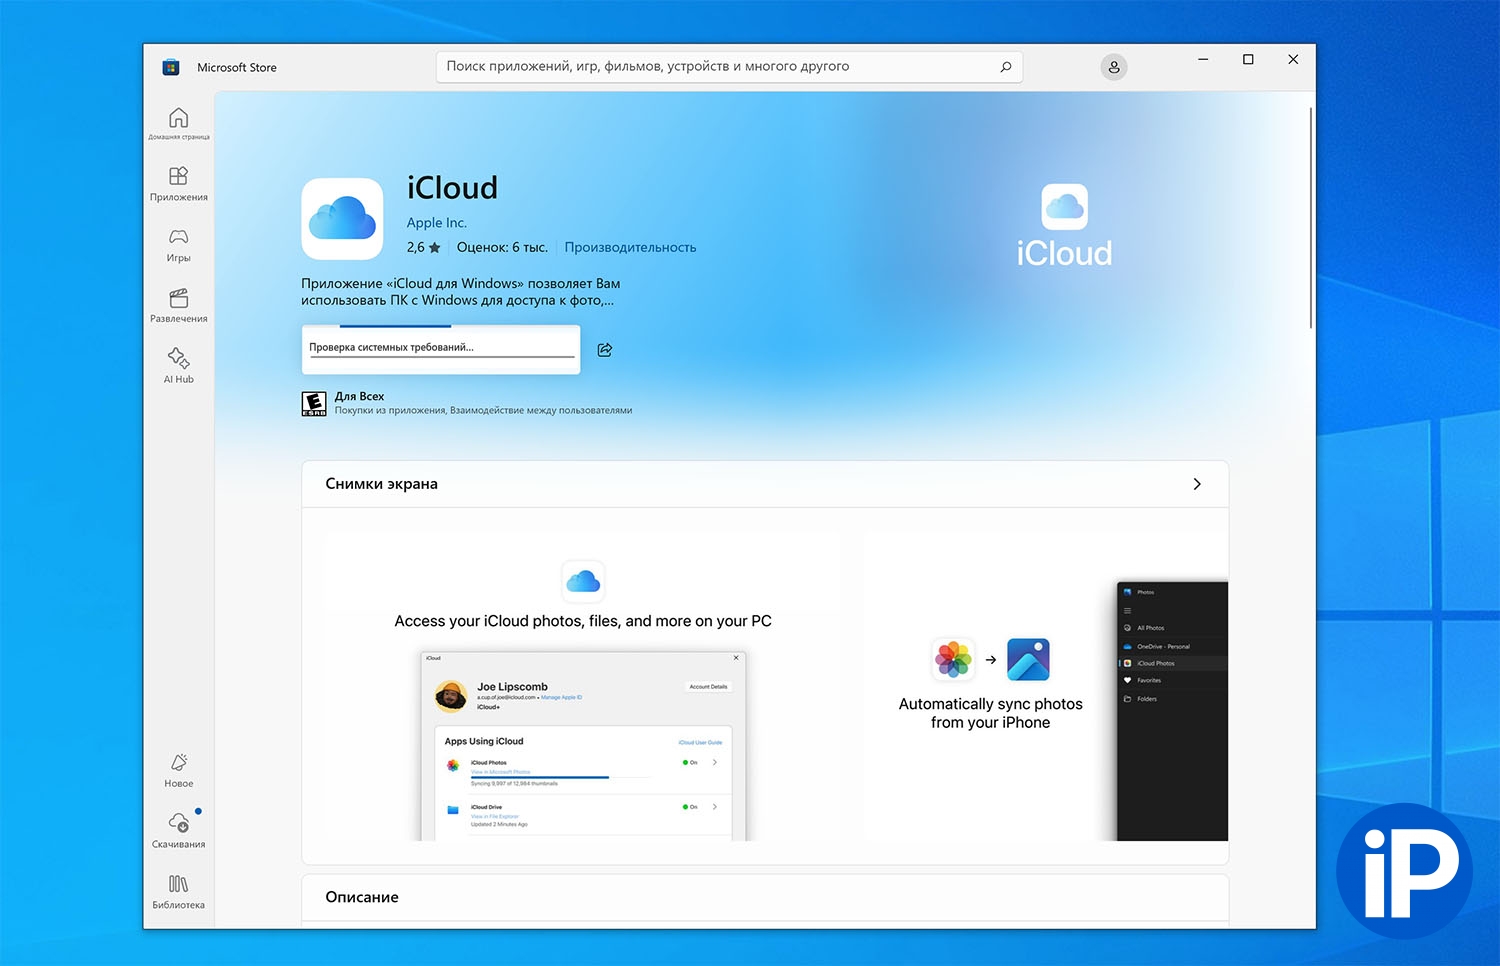
Task: Open the Library in sidebar
Action: (178, 890)
